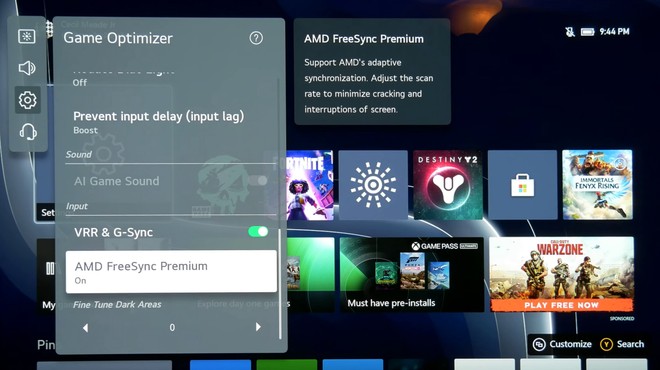Screen dimensions: 660x370
Task: Select the gear settings sidebar icon
Action: [x=27, y=100]
